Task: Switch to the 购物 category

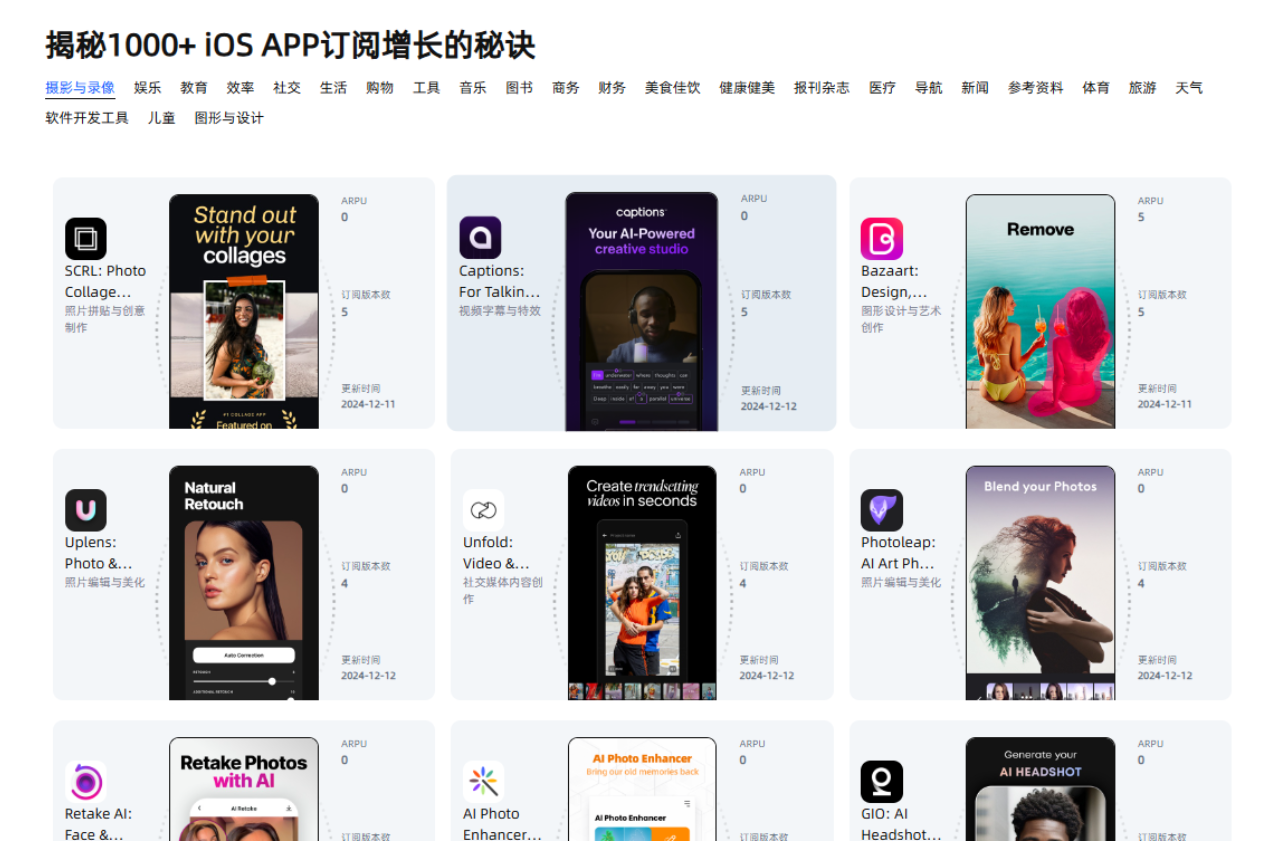Action: click(380, 88)
